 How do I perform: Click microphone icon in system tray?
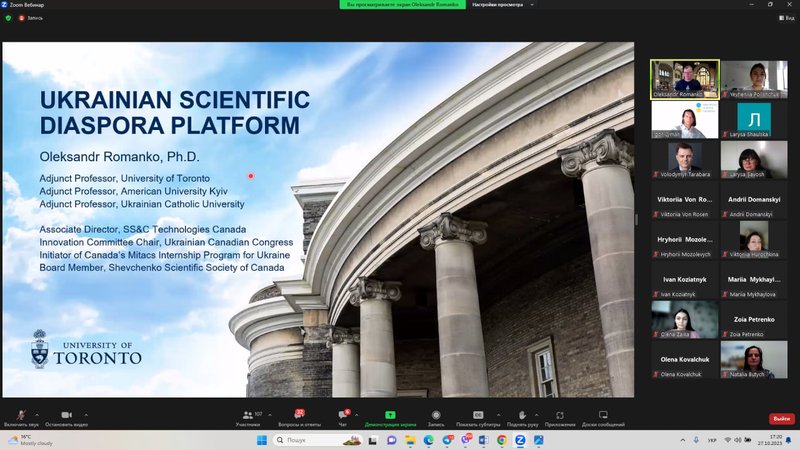coord(696,440)
